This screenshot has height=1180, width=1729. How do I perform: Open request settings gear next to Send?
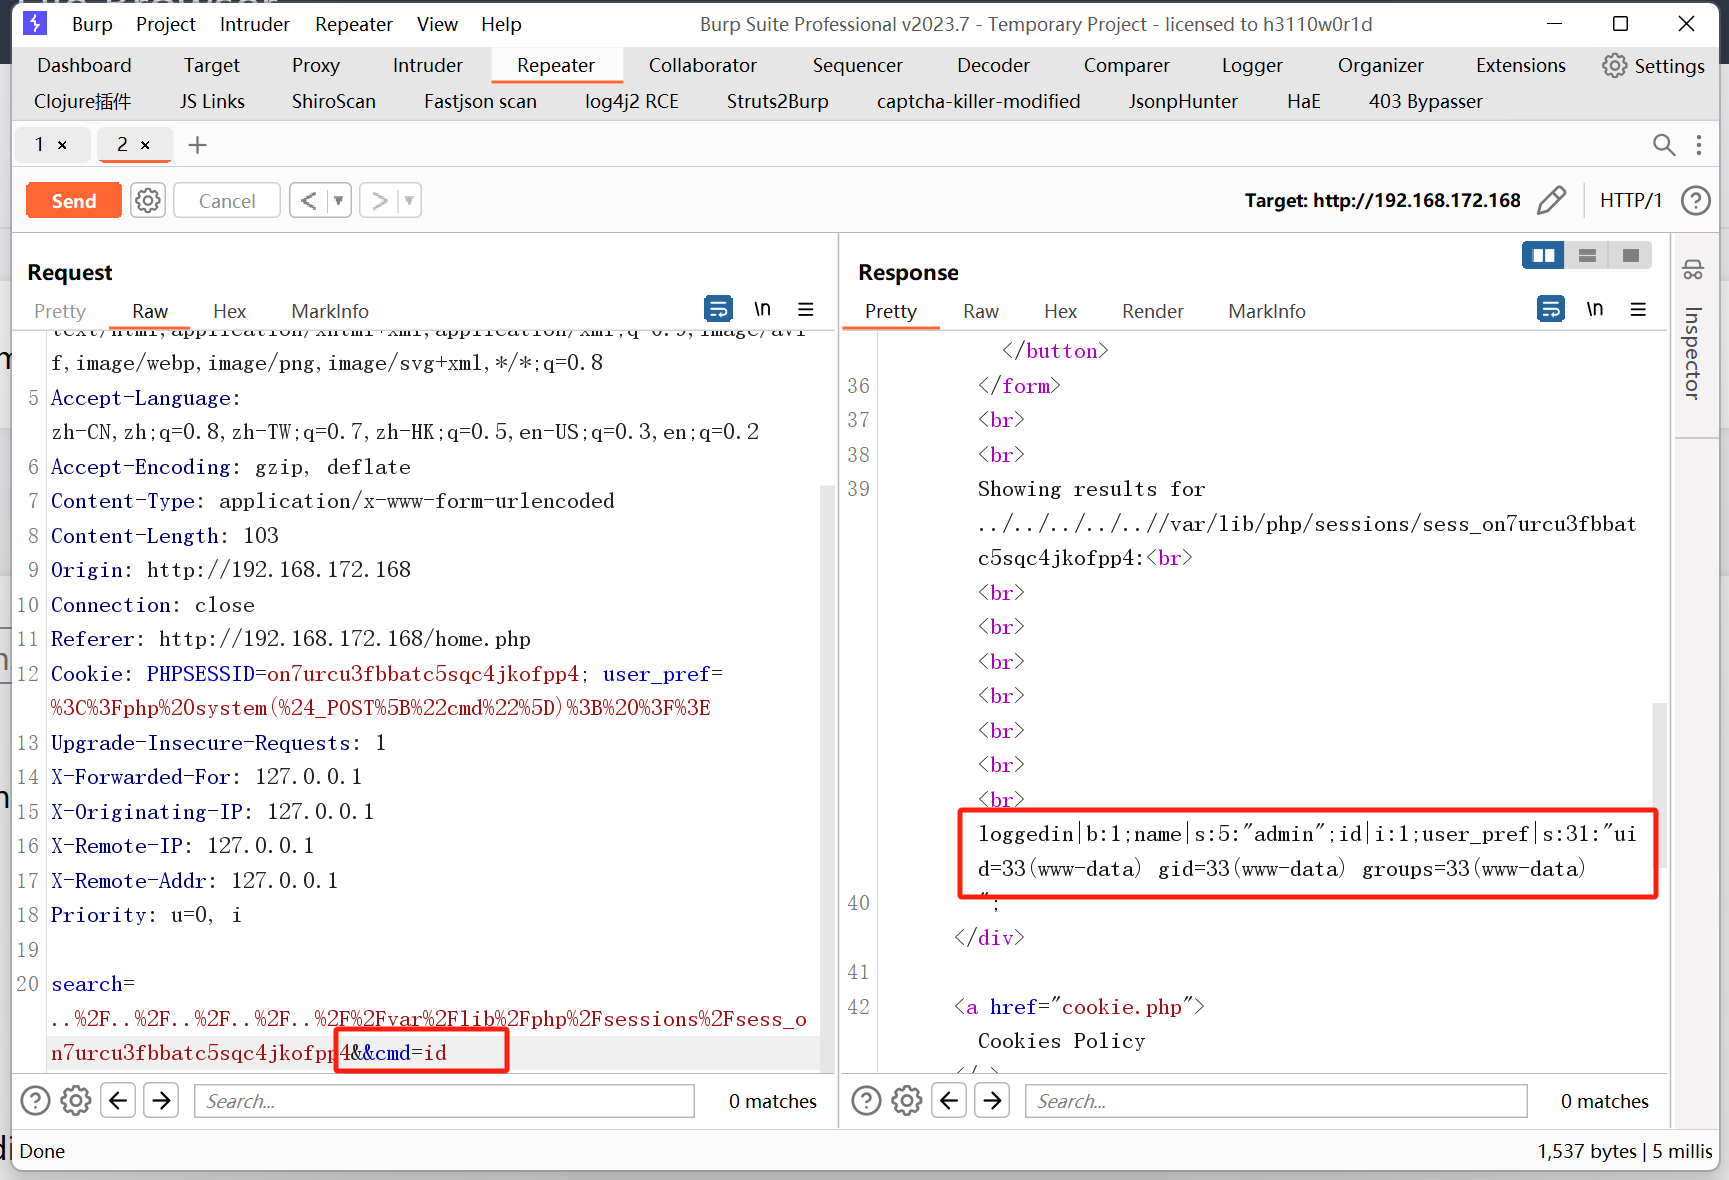pyautogui.click(x=148, y=201)
